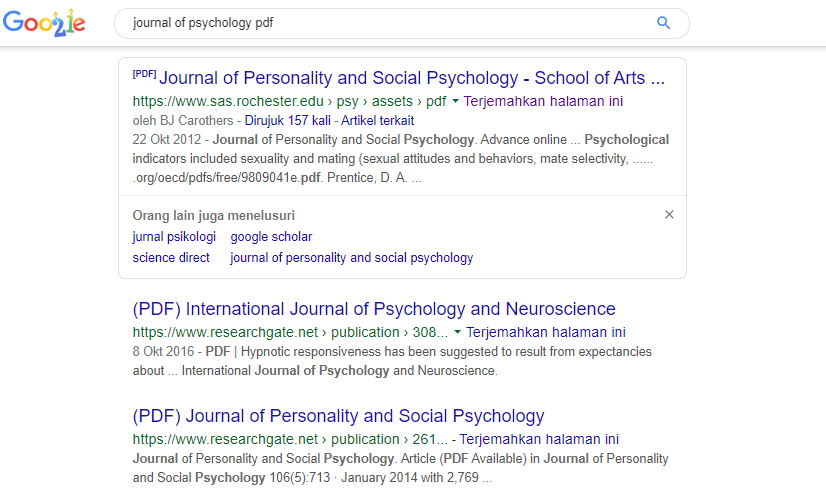Click the [PDF] tag before first result

(144, 74)
